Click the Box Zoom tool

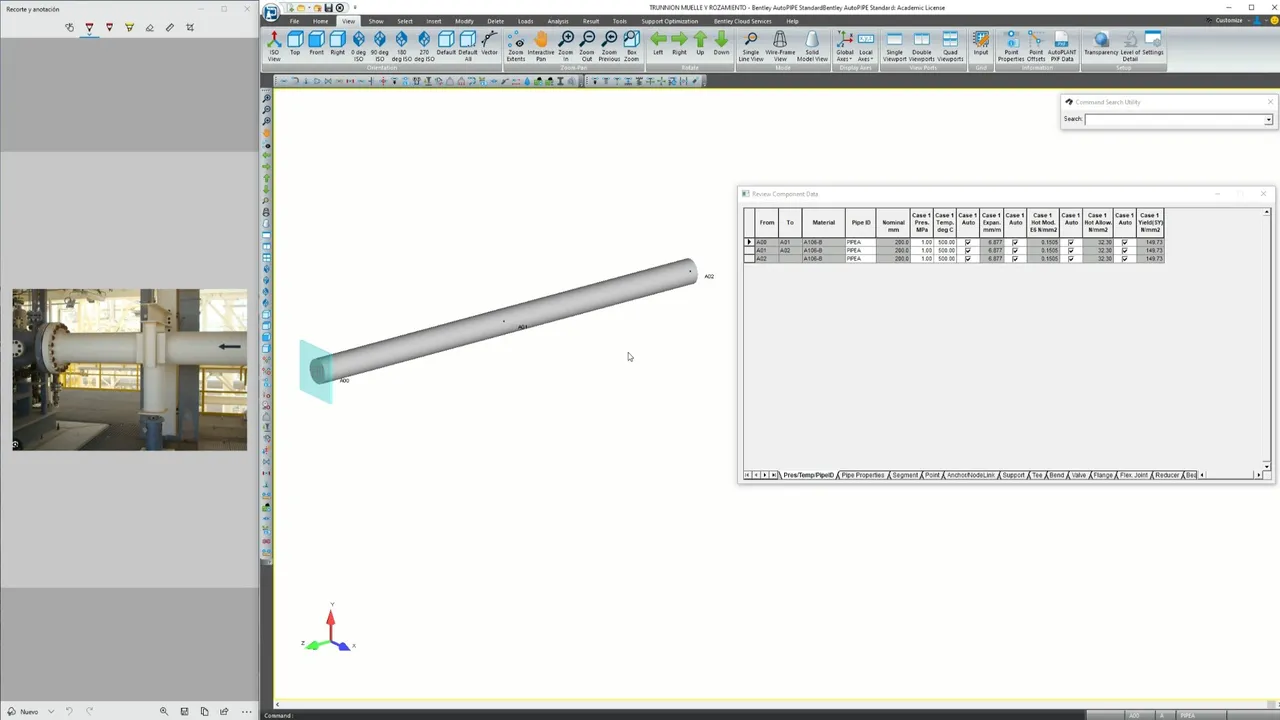632,46
